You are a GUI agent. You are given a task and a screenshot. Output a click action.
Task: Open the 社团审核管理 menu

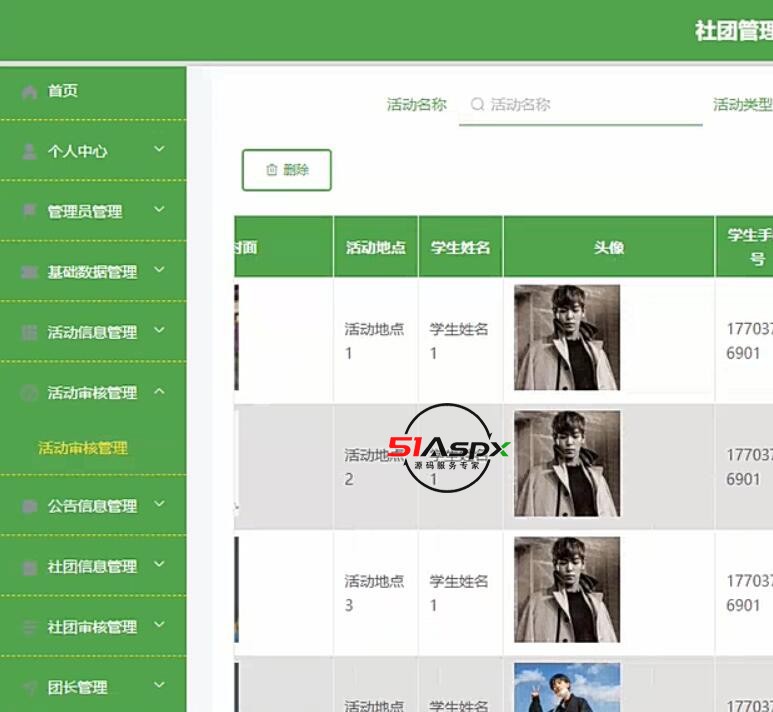pyautogui.click(x=93, y=627)
